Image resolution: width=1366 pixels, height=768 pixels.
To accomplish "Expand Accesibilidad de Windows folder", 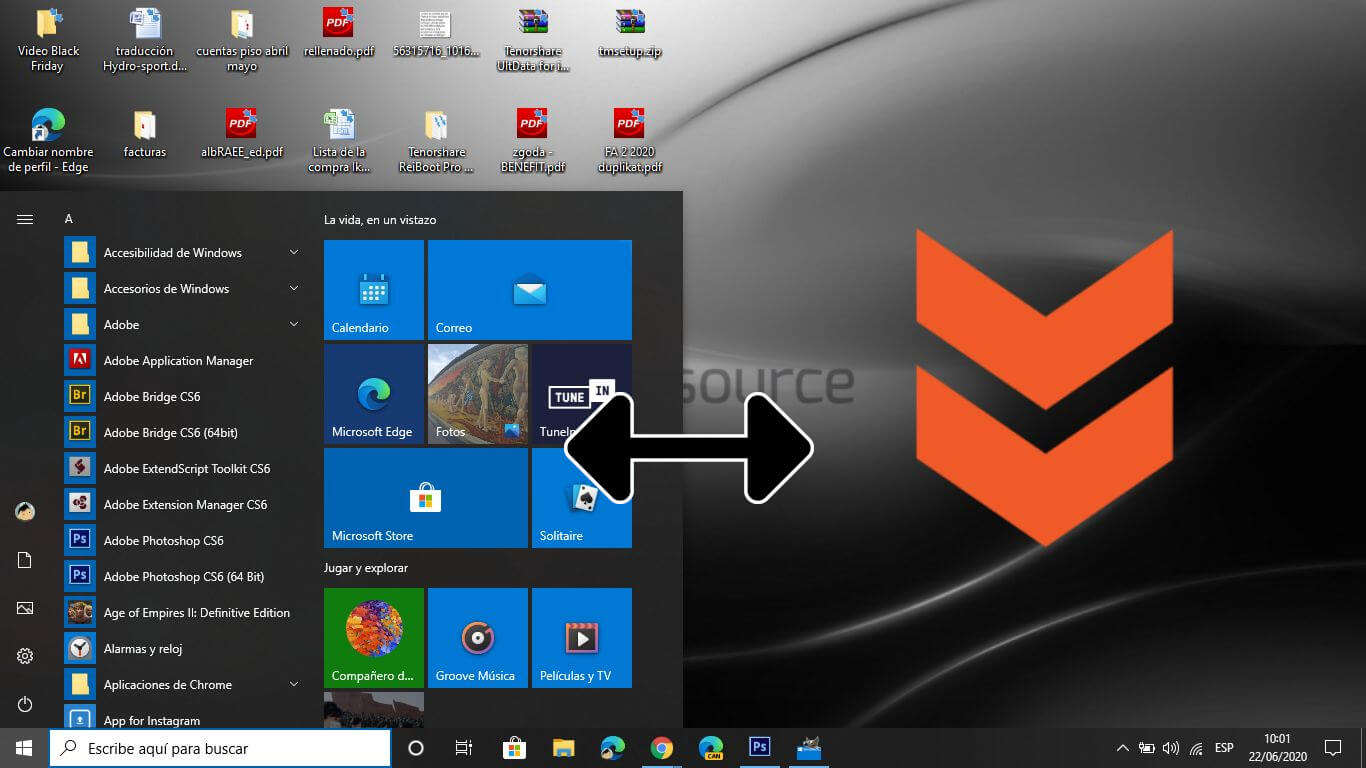I will [x=185, y=253].
